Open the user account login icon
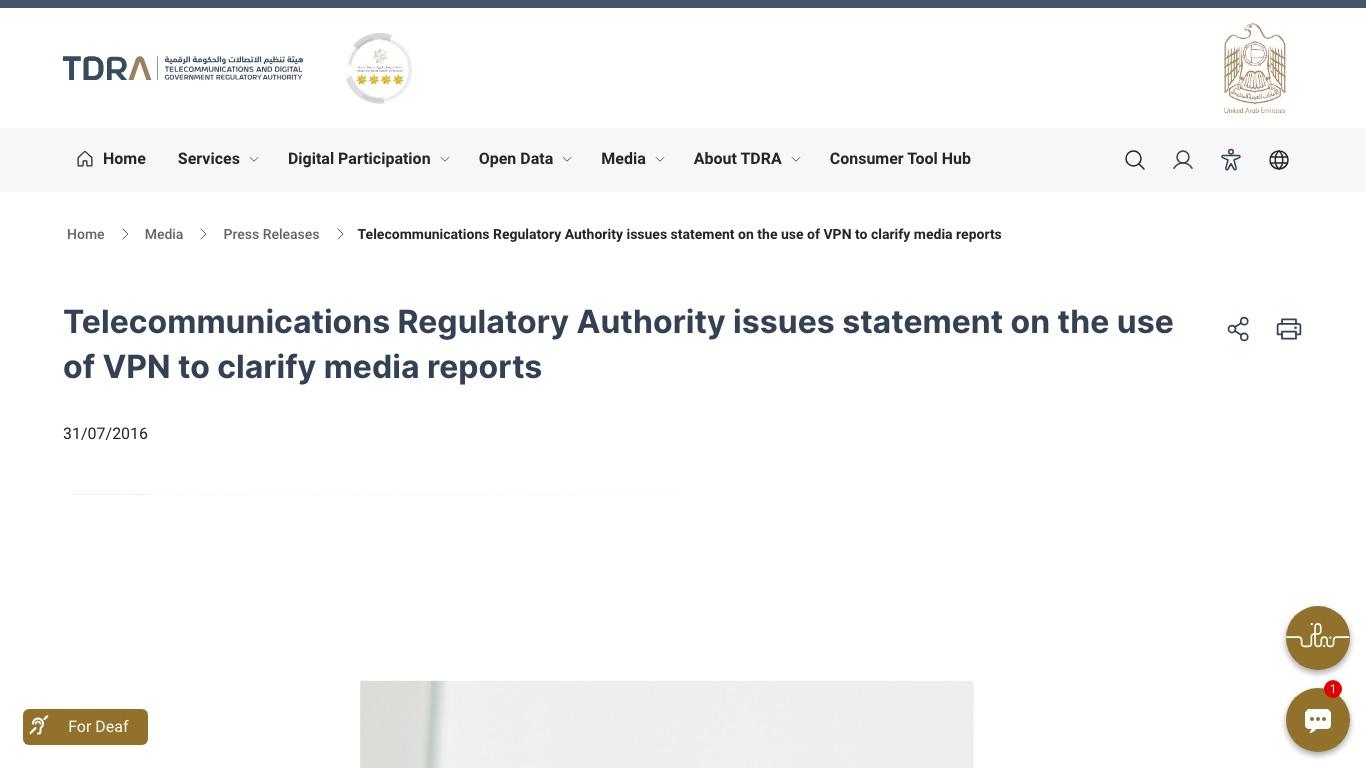 pos(1183,160)
